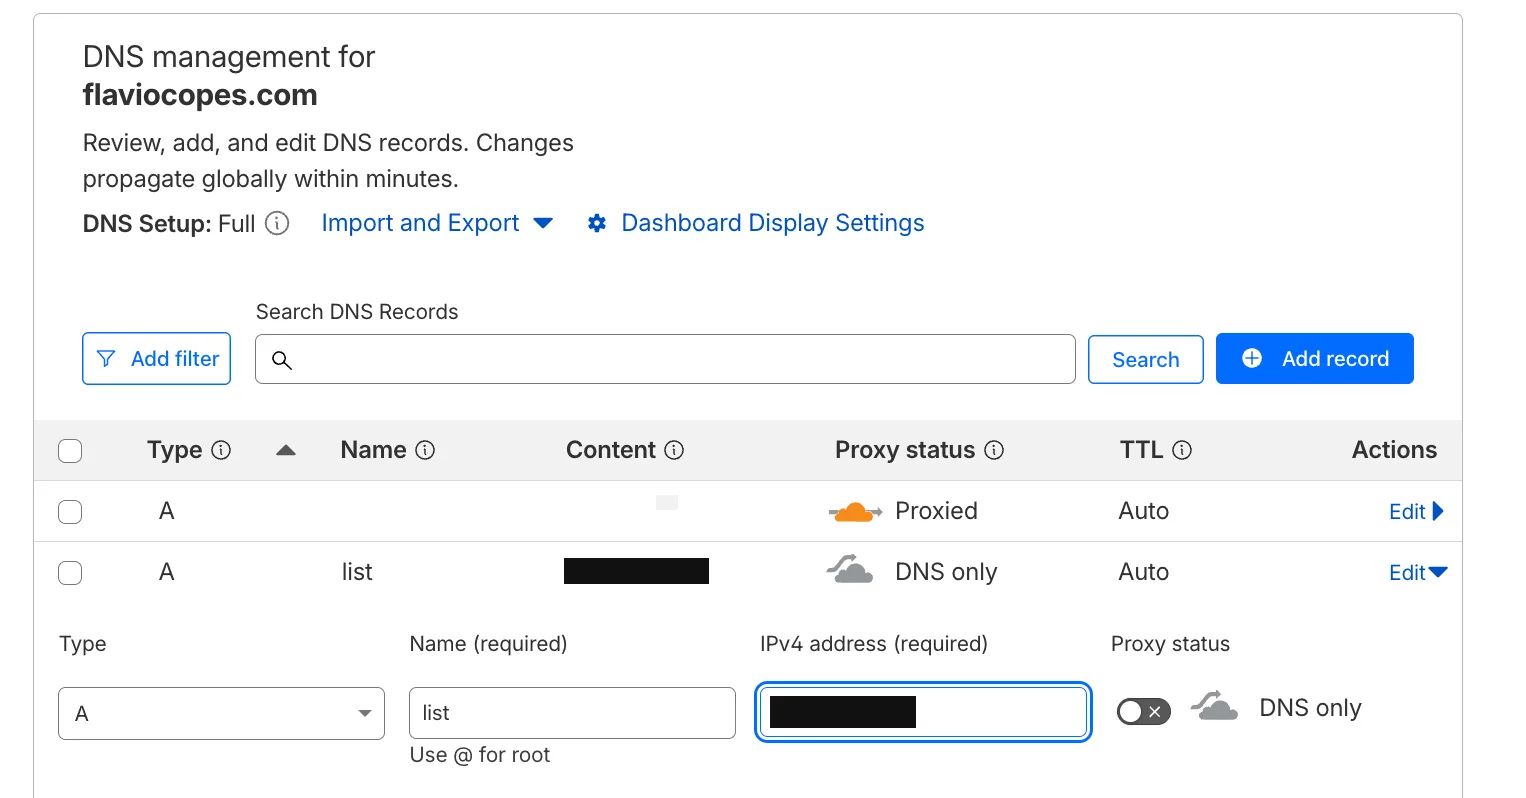This screenshot has height=798, width=1526.
Task: Click the Add record button
Action: click(x=1315, y=358)
